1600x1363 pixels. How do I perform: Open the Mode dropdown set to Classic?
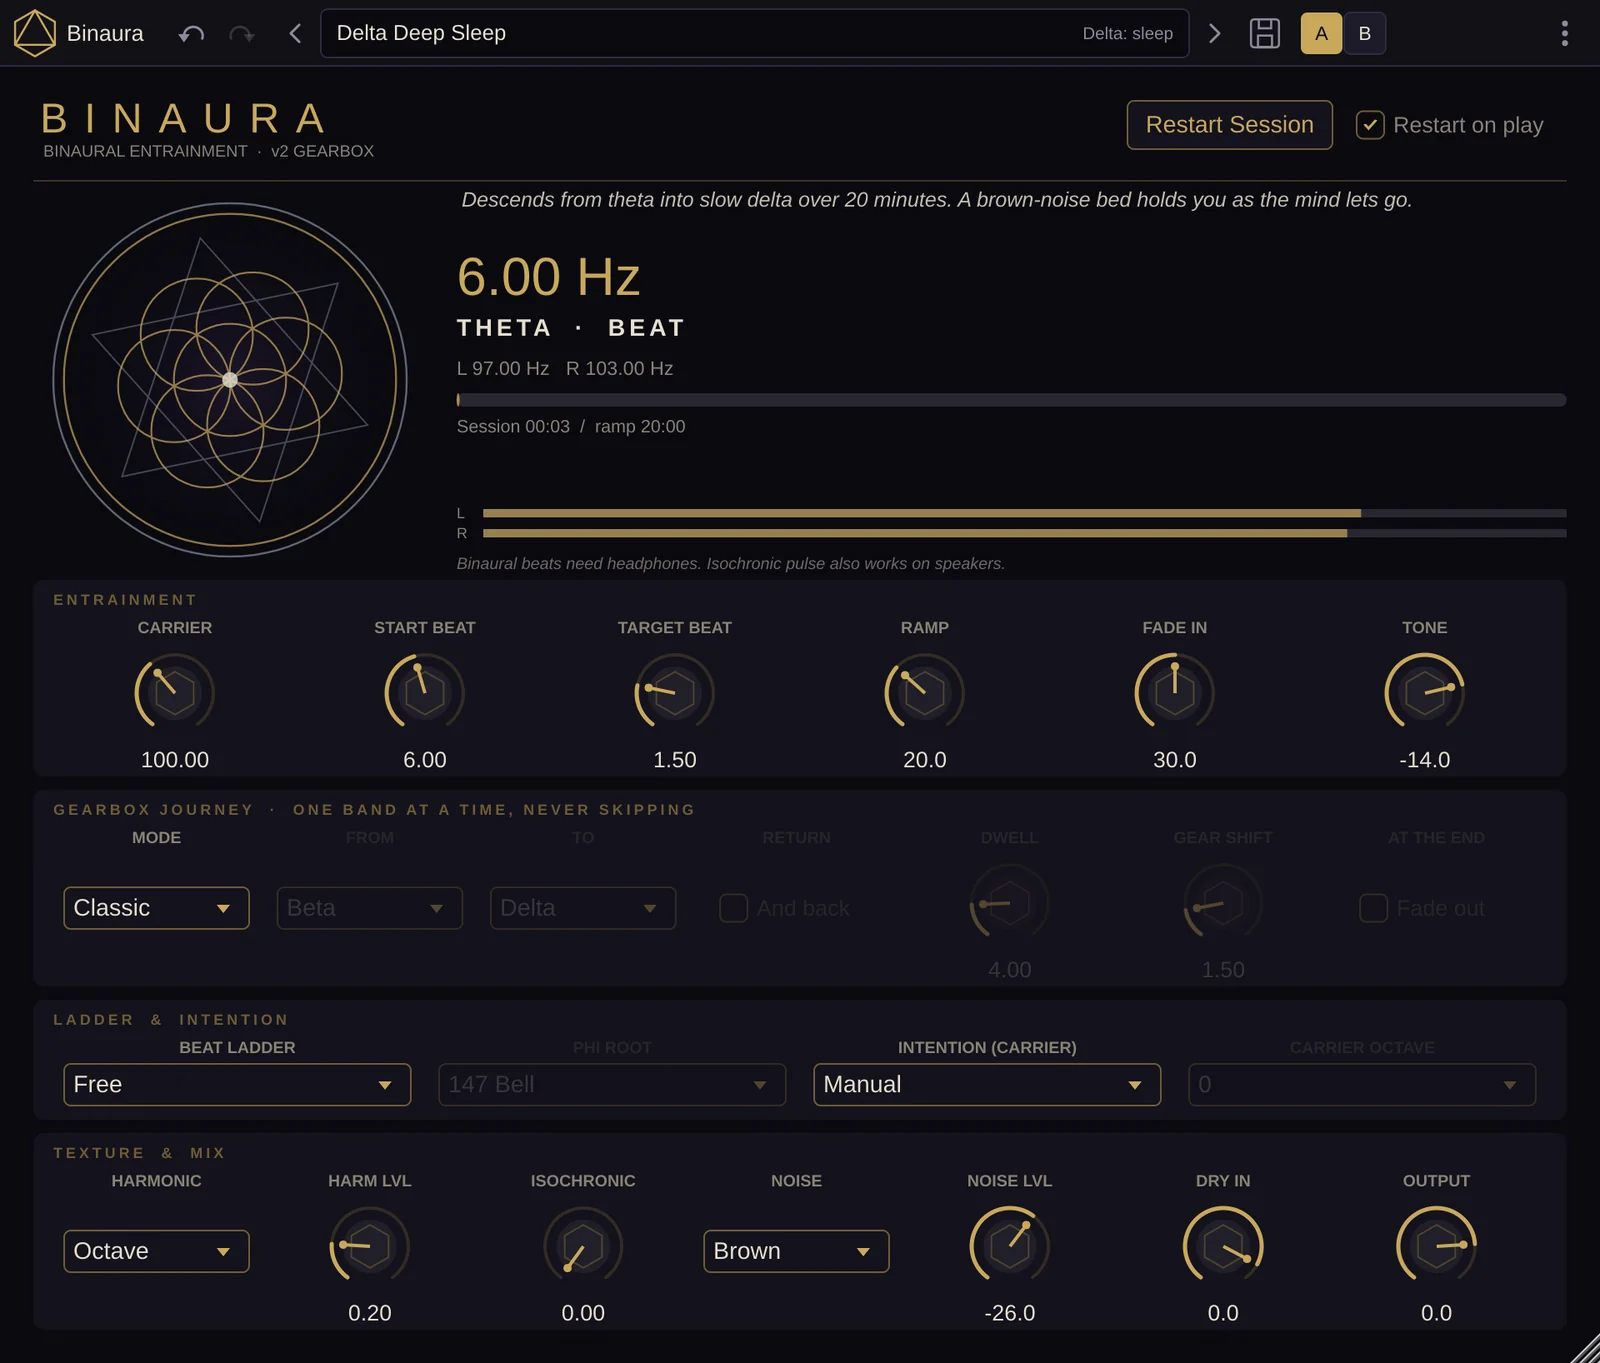coord(156,908)
